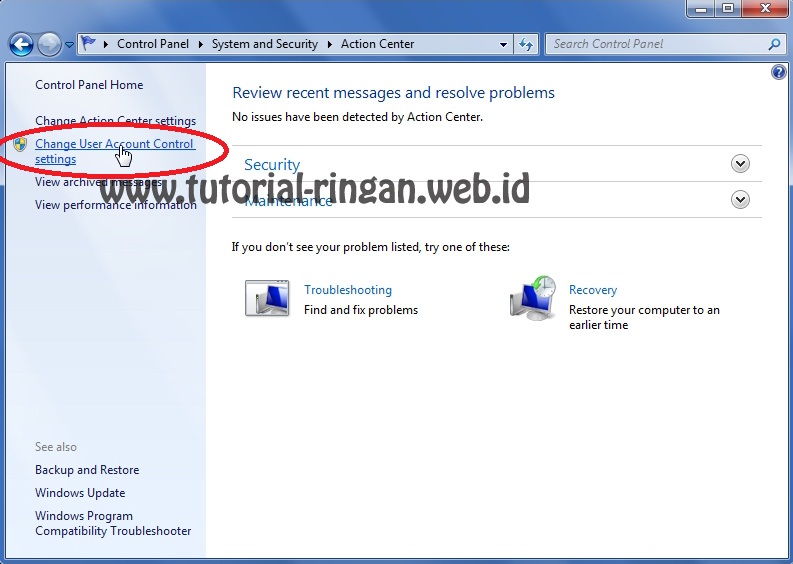The height and width of the screenshot is (564, 793).
Task: Click 'Review recent messages and resolve problems' heading
Action: (393, 93)
